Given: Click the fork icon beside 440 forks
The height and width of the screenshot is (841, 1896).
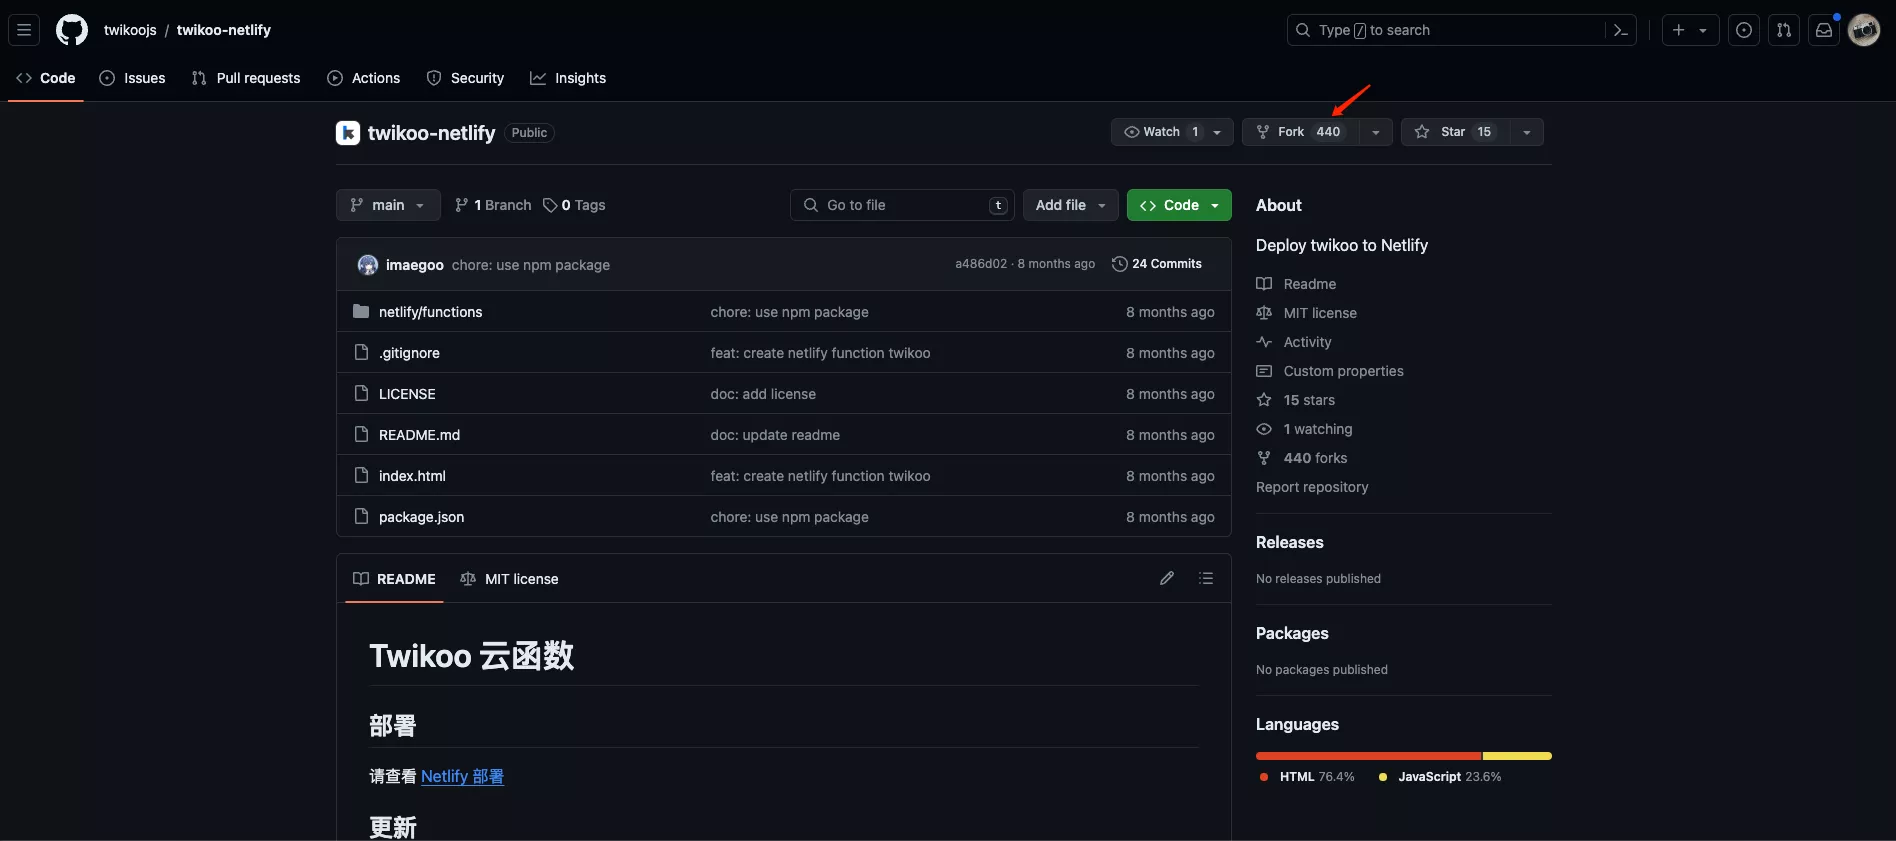Looking at the screenshot, I should point(1264,458).
